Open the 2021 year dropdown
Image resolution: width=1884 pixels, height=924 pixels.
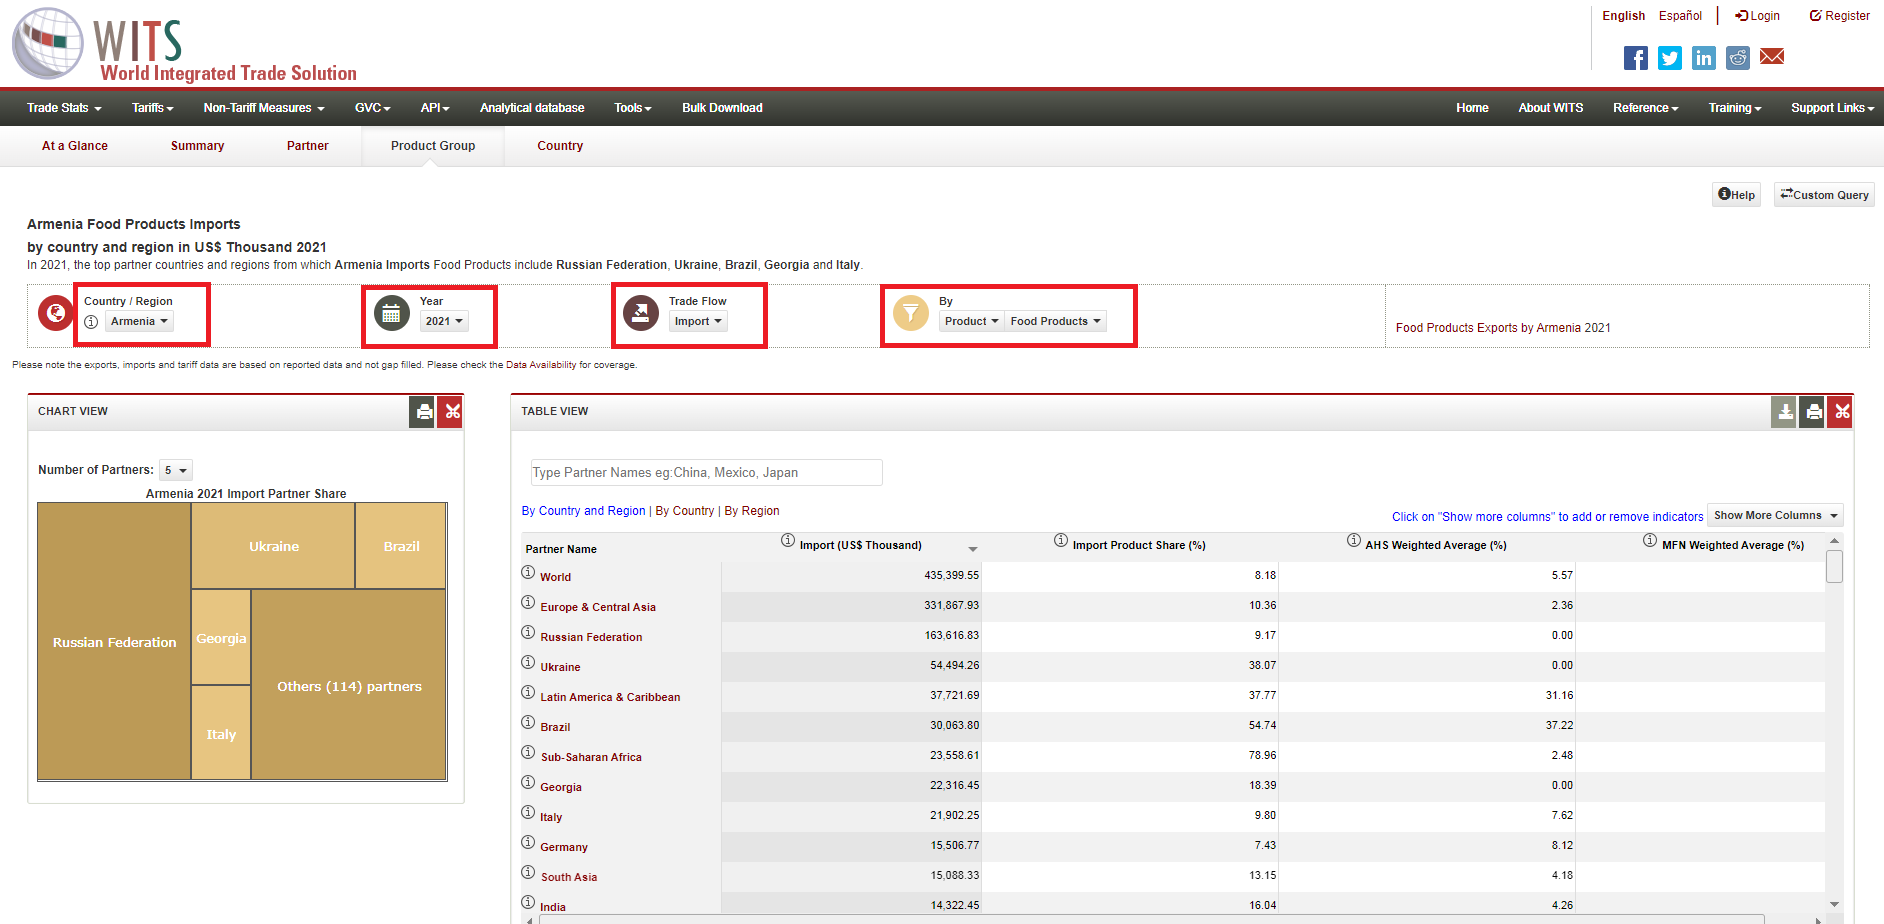[444, 321]
